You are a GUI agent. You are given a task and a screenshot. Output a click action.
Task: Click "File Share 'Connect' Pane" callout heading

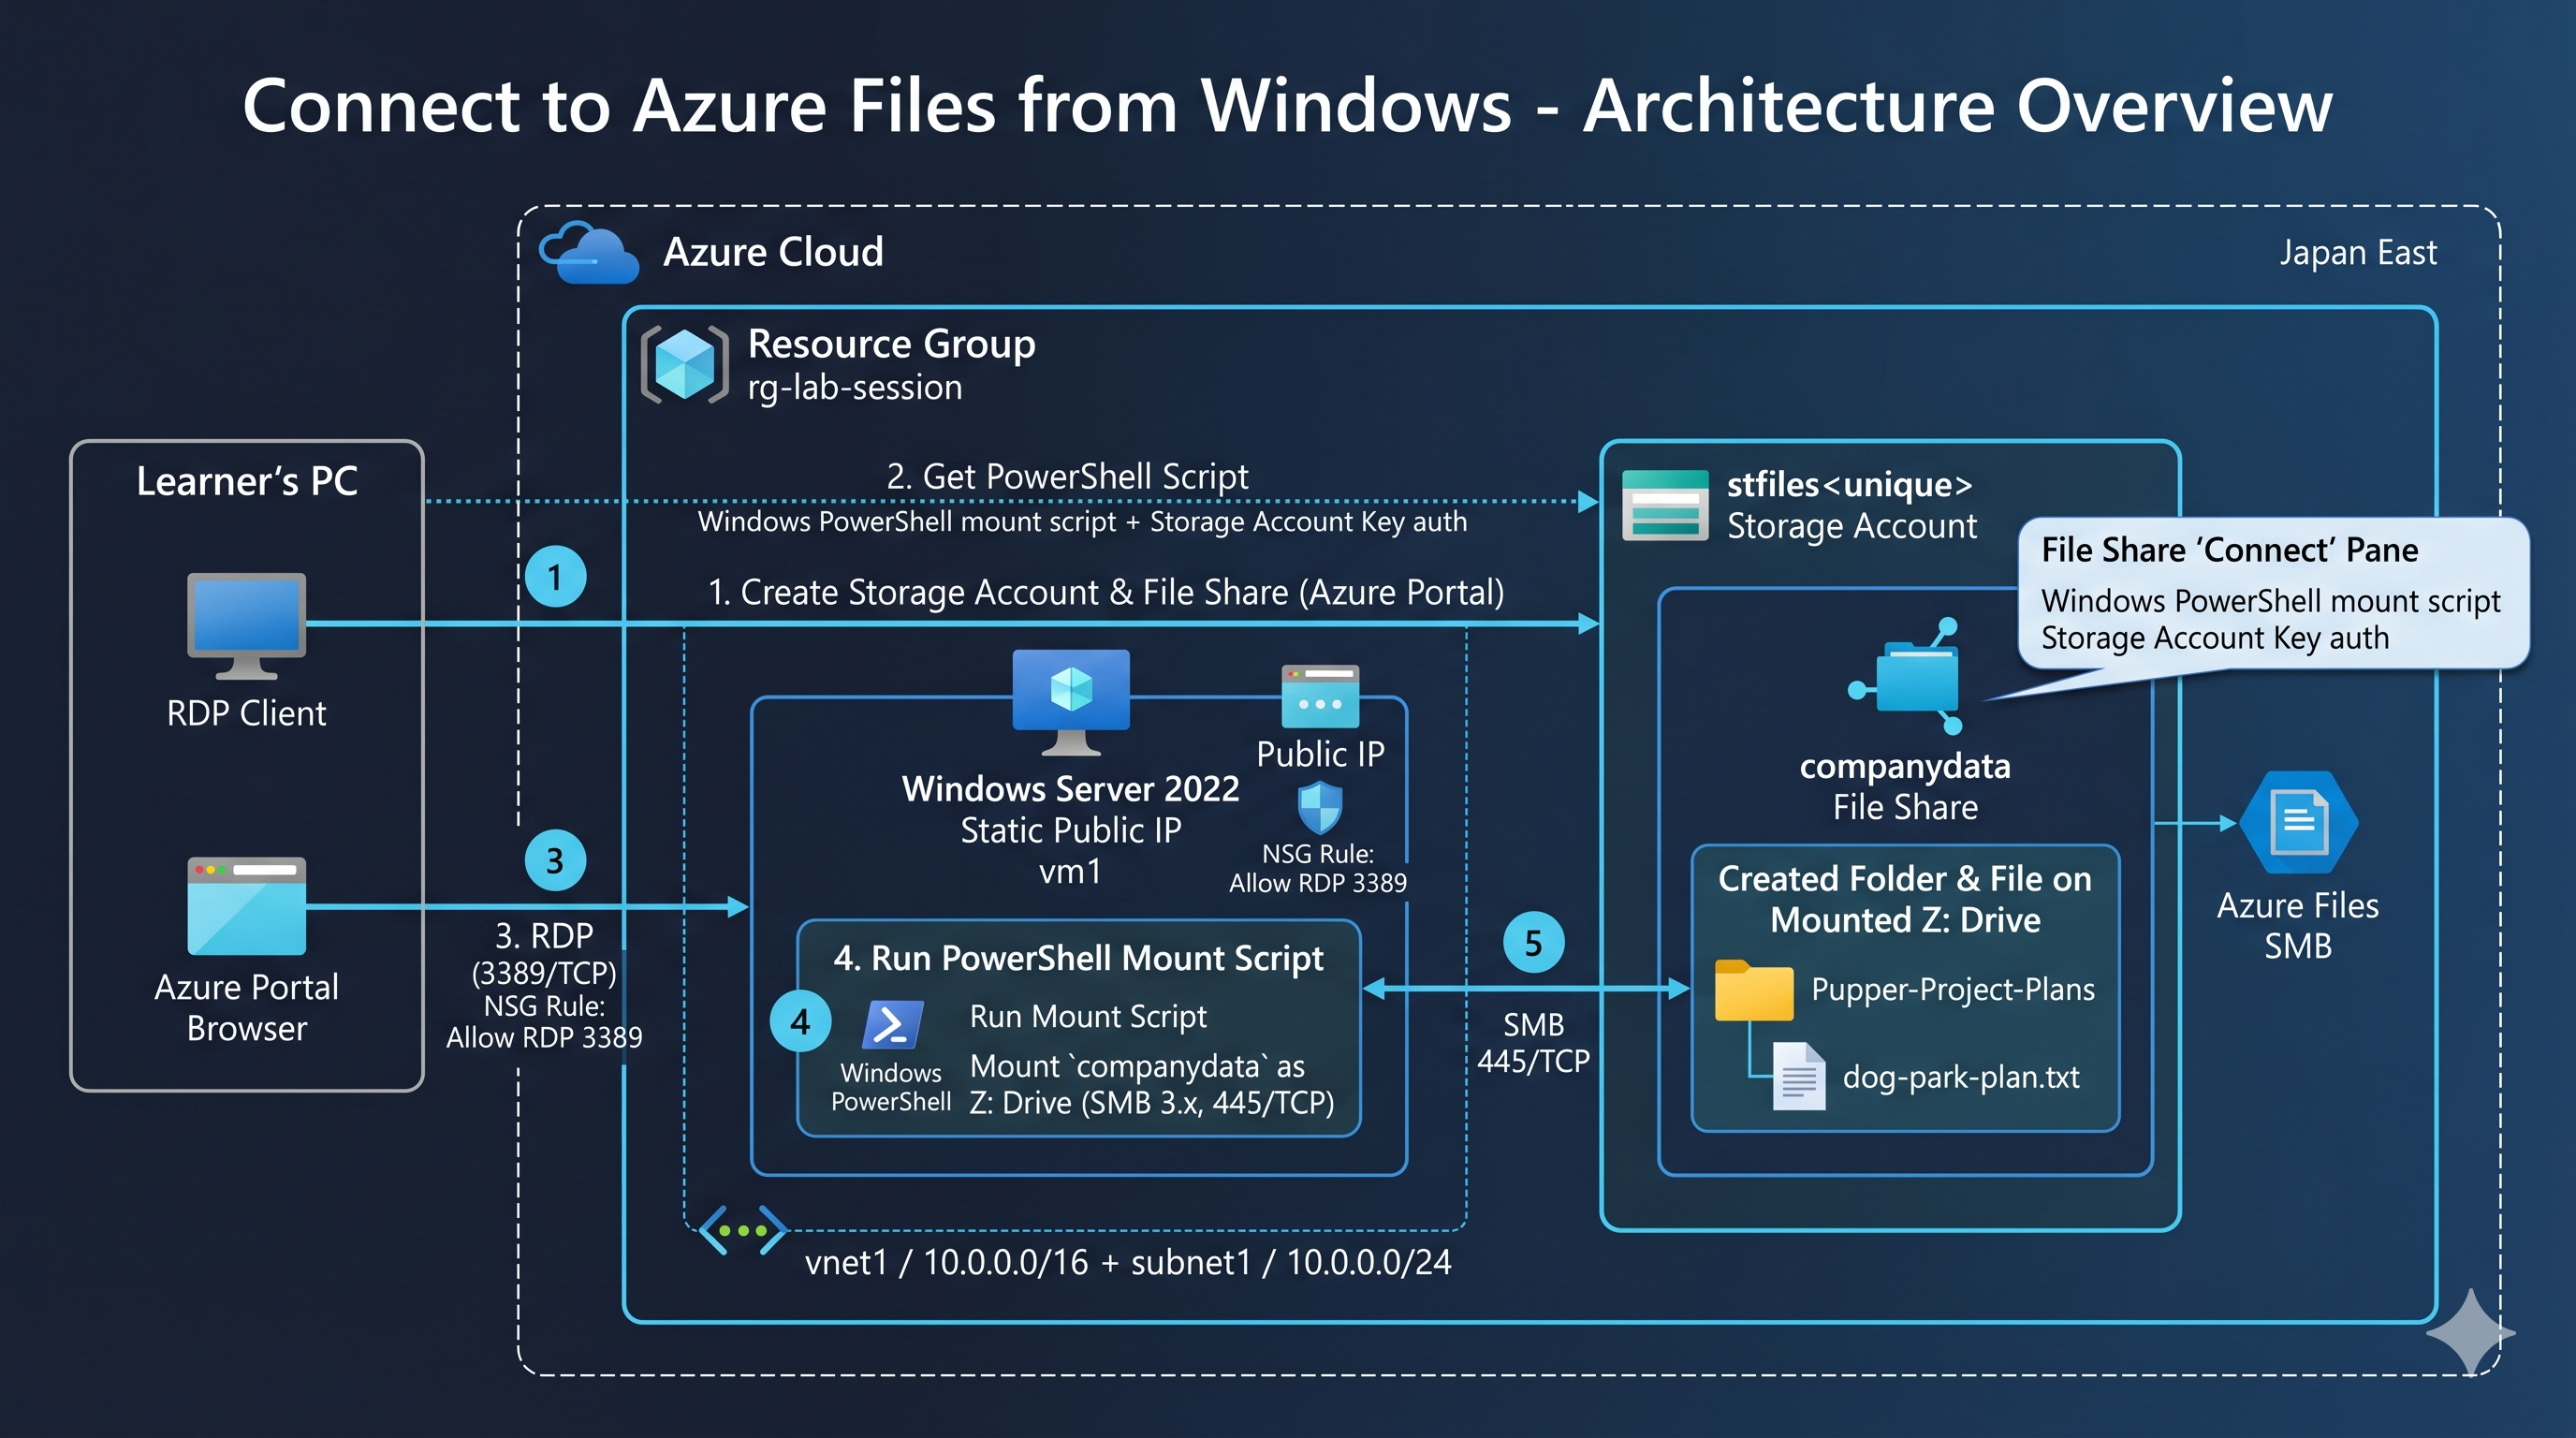click(x=2229, y=550)
